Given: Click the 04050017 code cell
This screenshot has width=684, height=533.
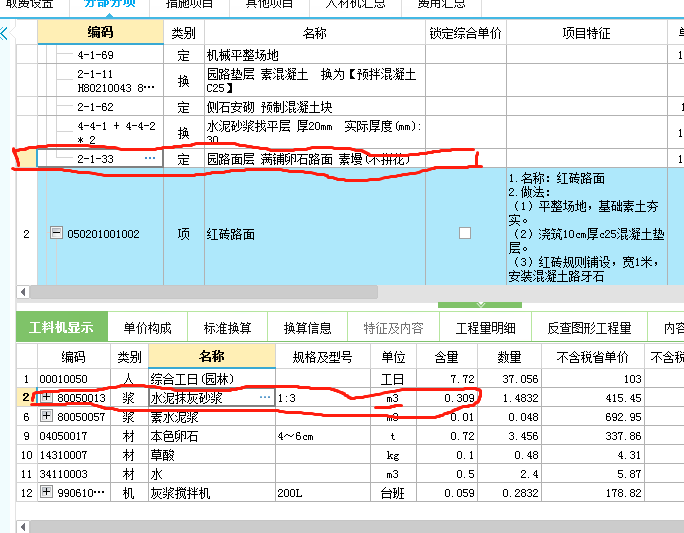Looking at the screenshot, I should [74, 435].
